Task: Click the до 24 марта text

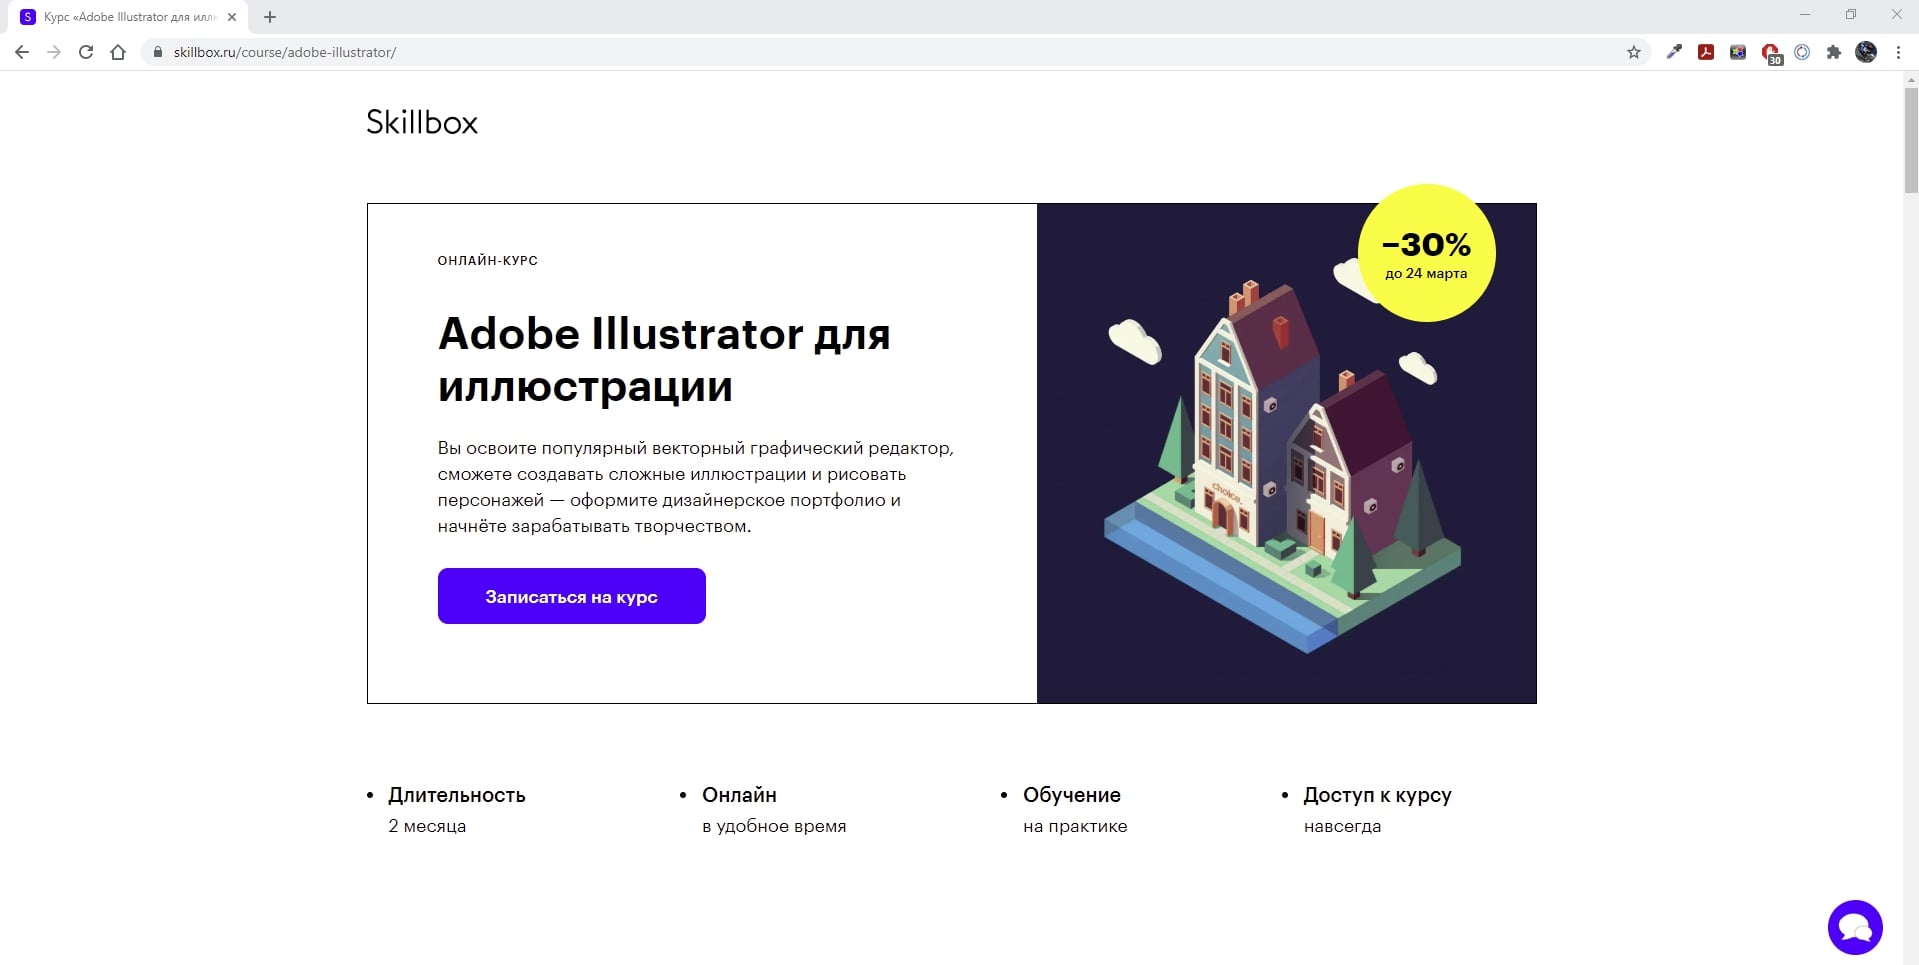Action: click(x=1426, y=273)
